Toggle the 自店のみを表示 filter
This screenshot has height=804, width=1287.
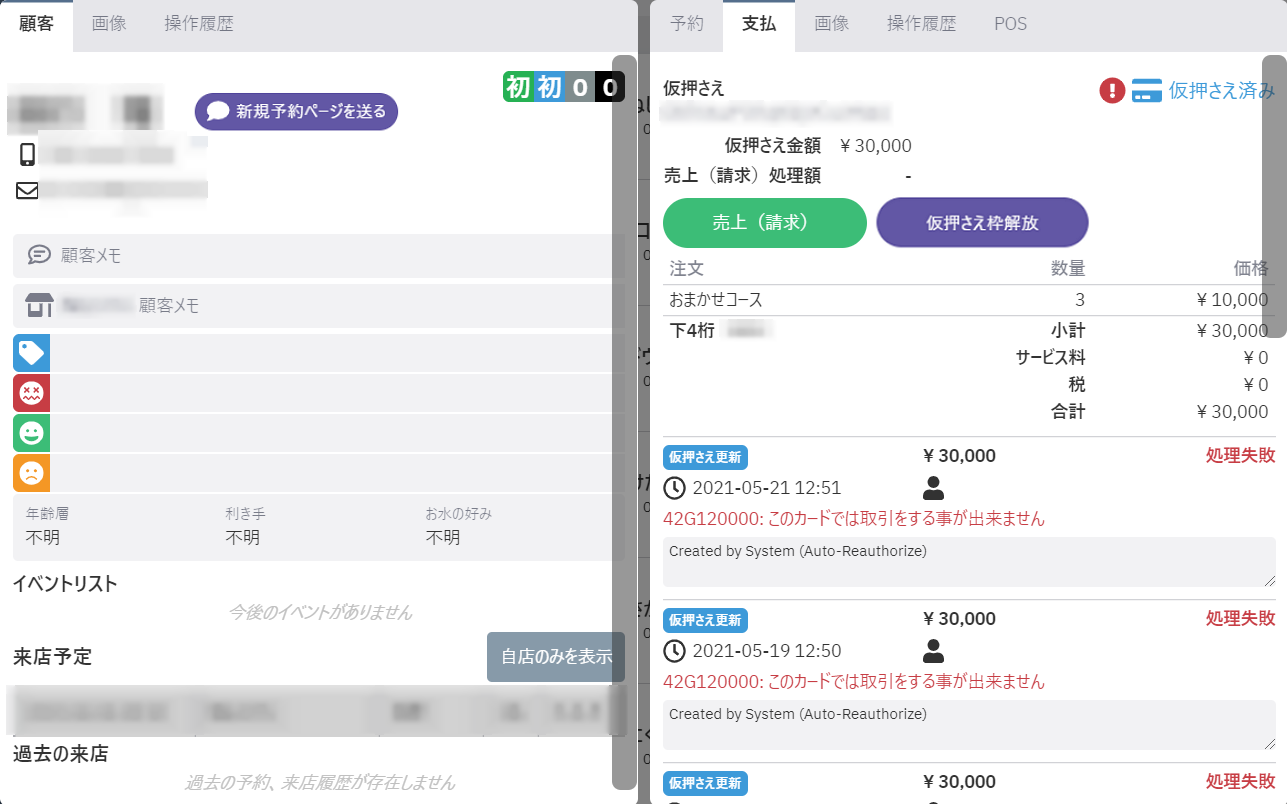pos(555,657)
